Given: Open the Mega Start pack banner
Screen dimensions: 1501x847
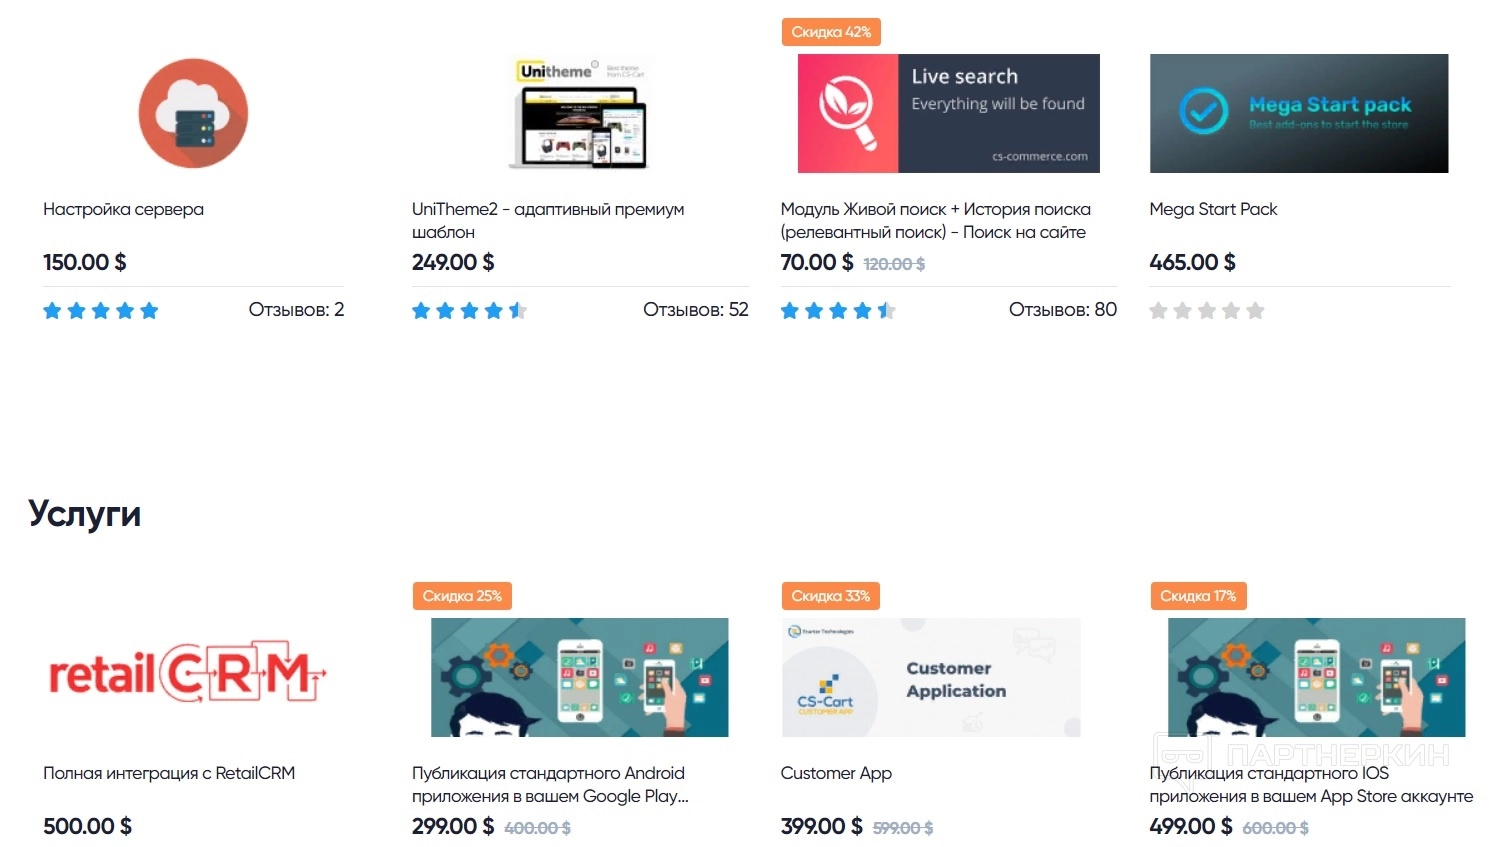Looking at the screenshot, I should point(1298,113).
